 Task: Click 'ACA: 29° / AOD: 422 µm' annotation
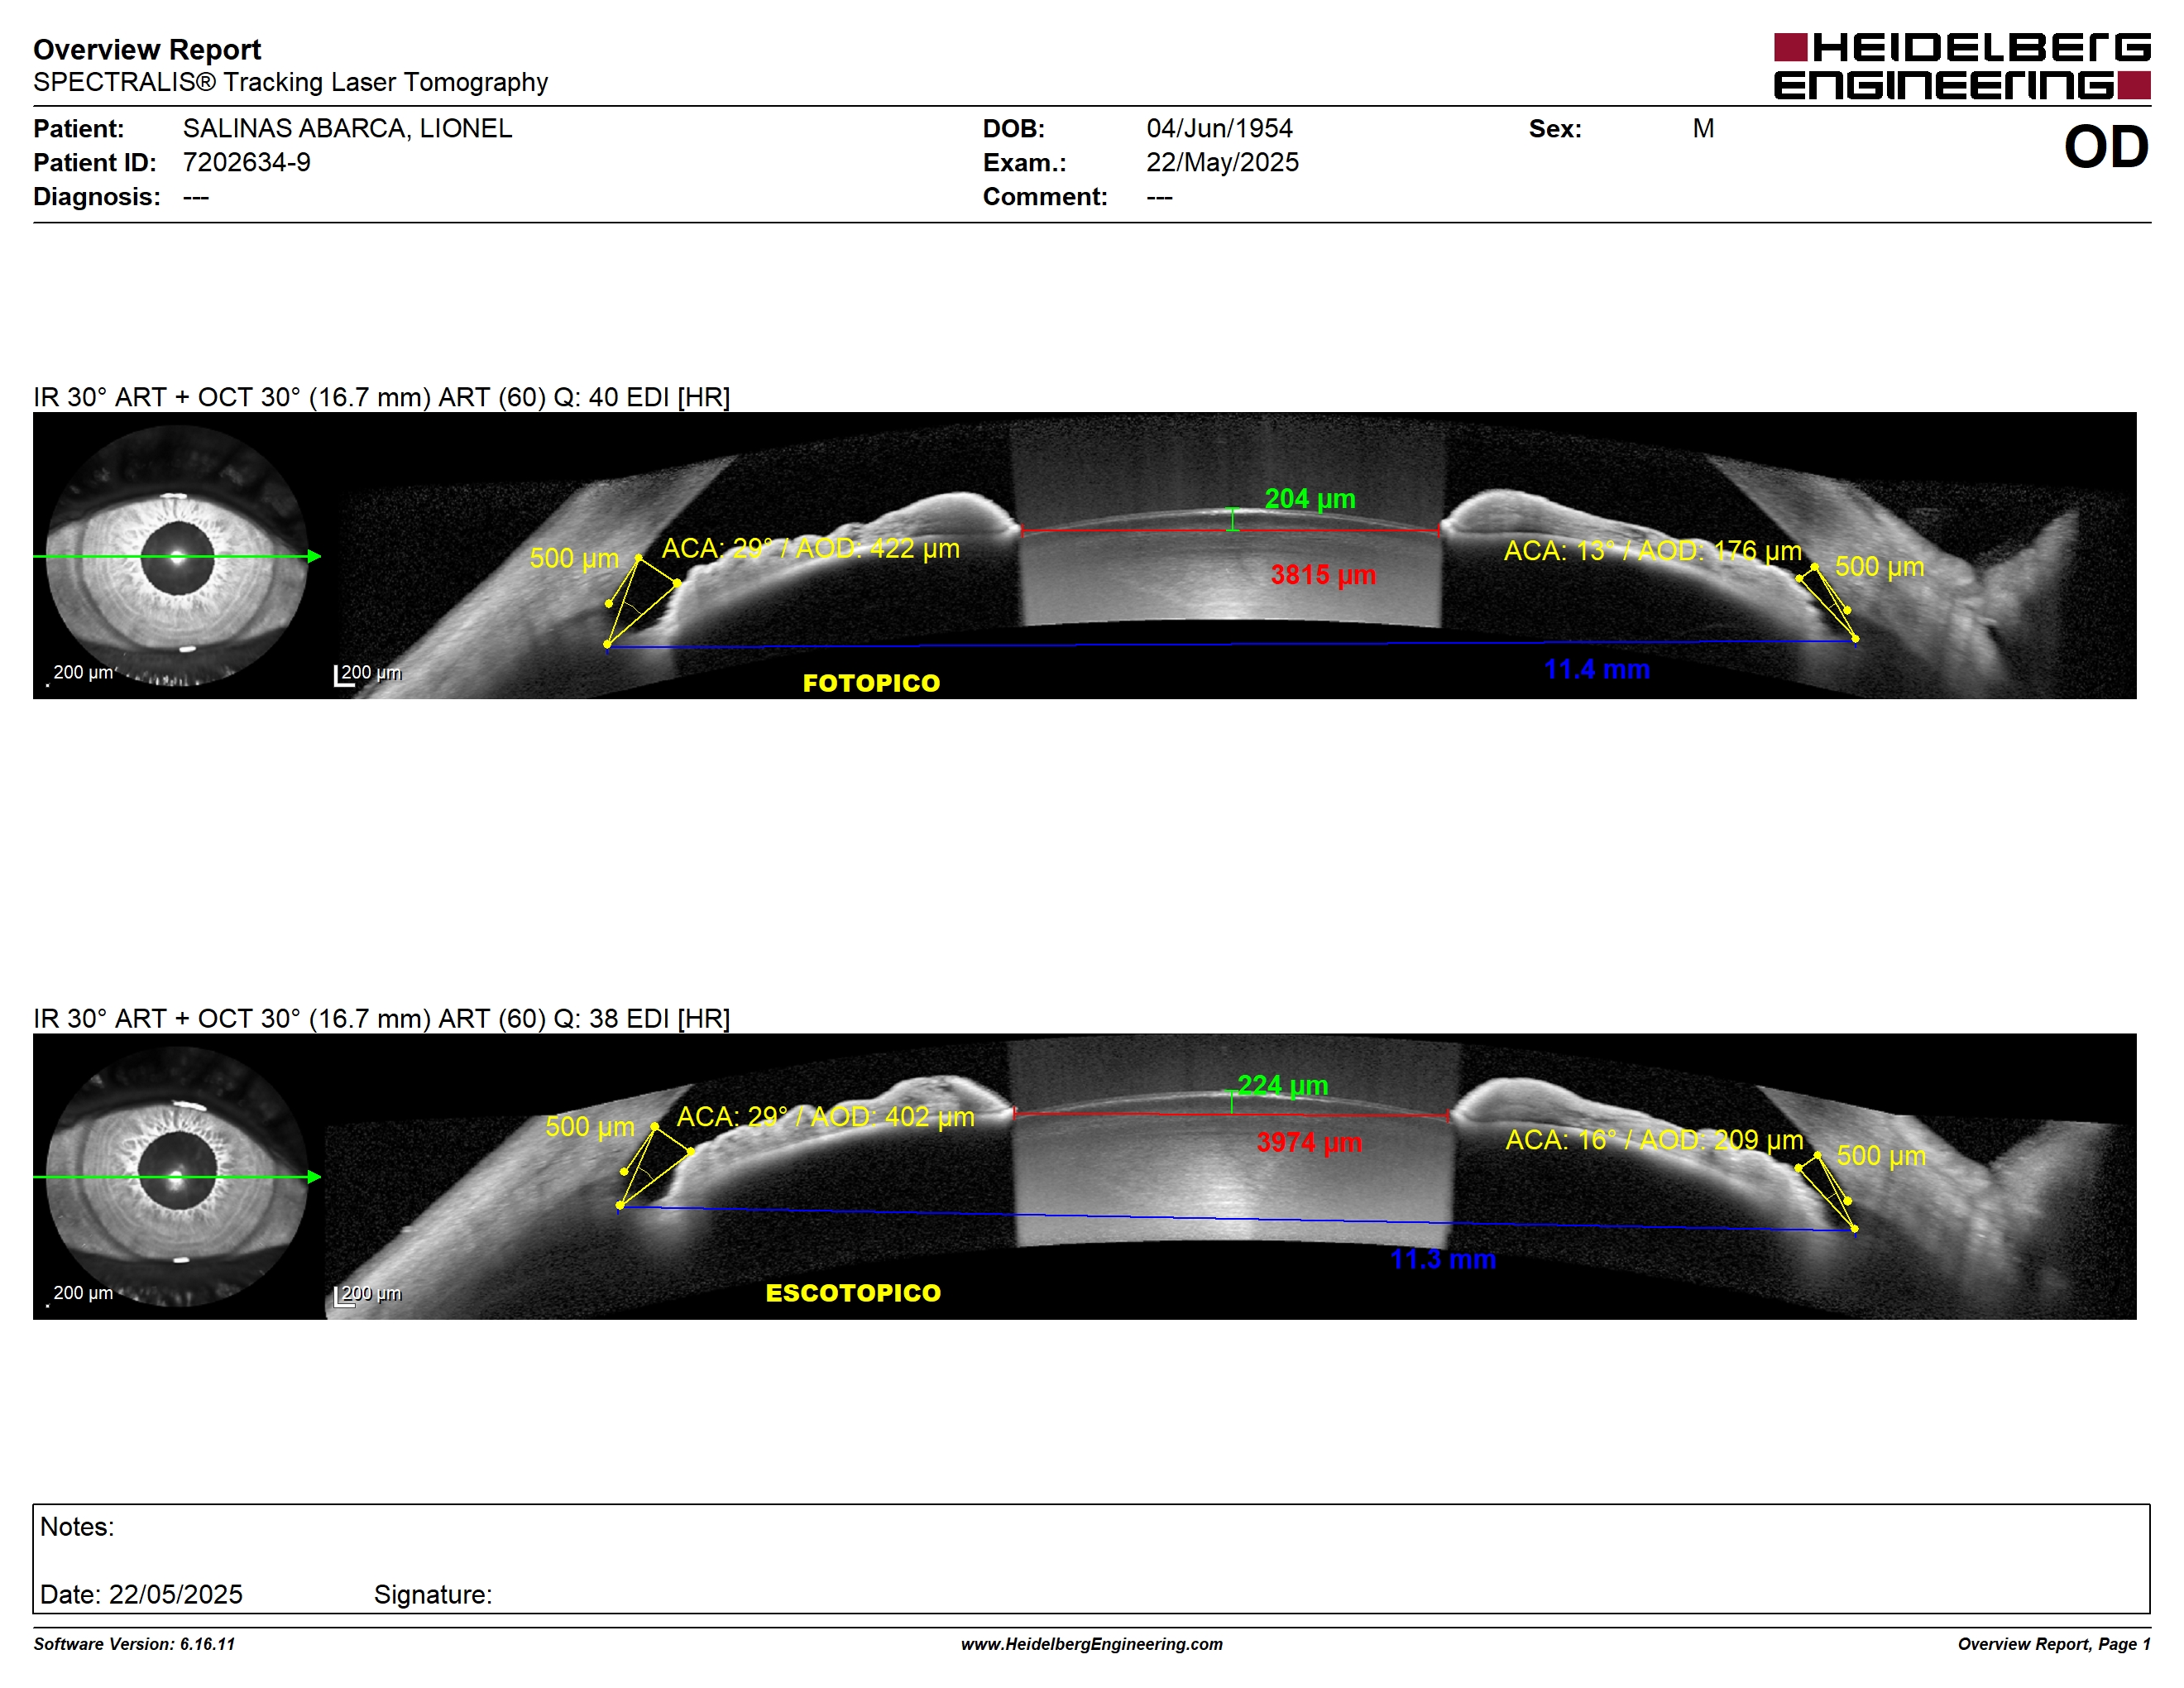(x=810, y=548)
